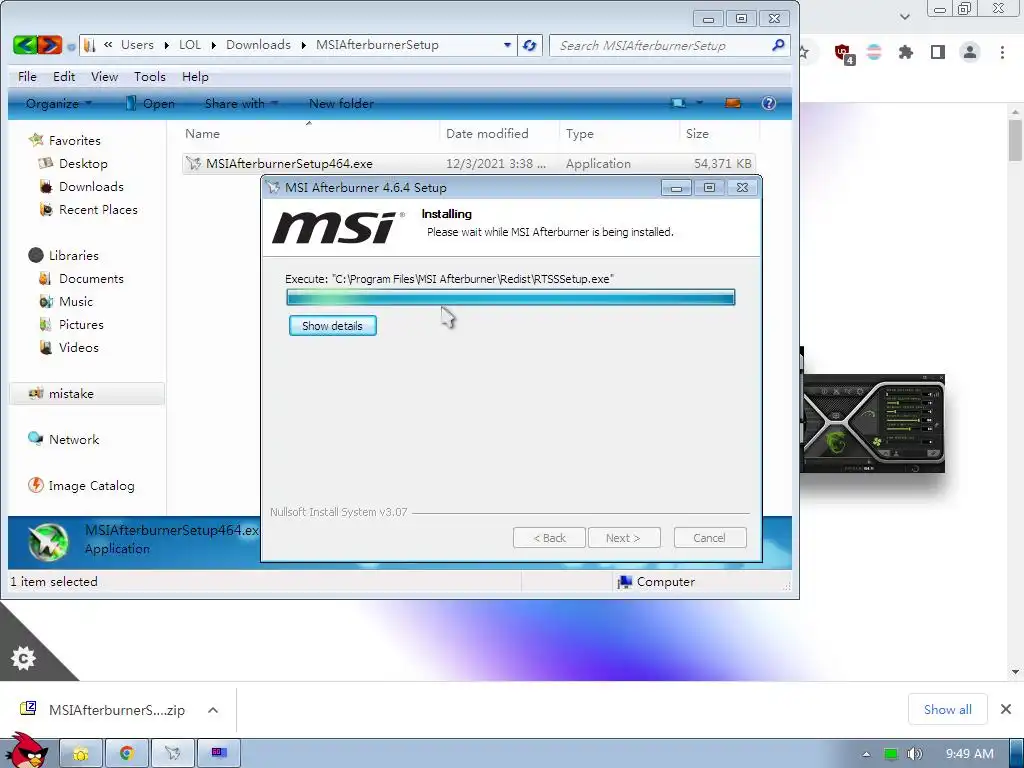
Task: Toggle the preview pane icon
Action: click(x=733, y=103)
